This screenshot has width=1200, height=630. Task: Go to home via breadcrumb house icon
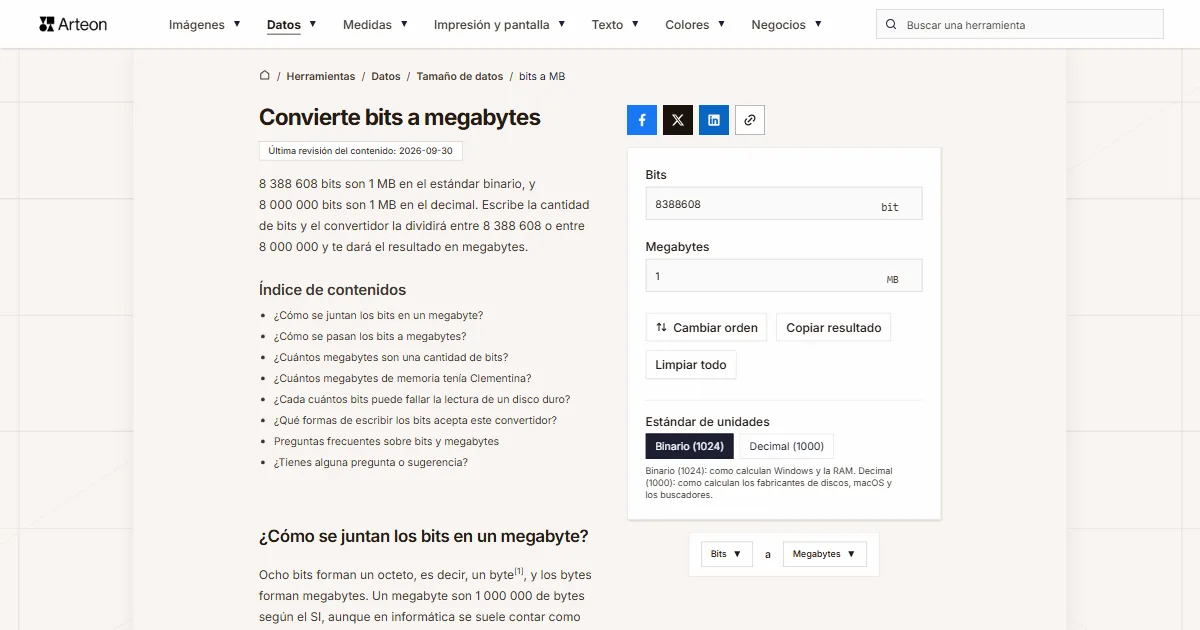(x=265, y=76)
